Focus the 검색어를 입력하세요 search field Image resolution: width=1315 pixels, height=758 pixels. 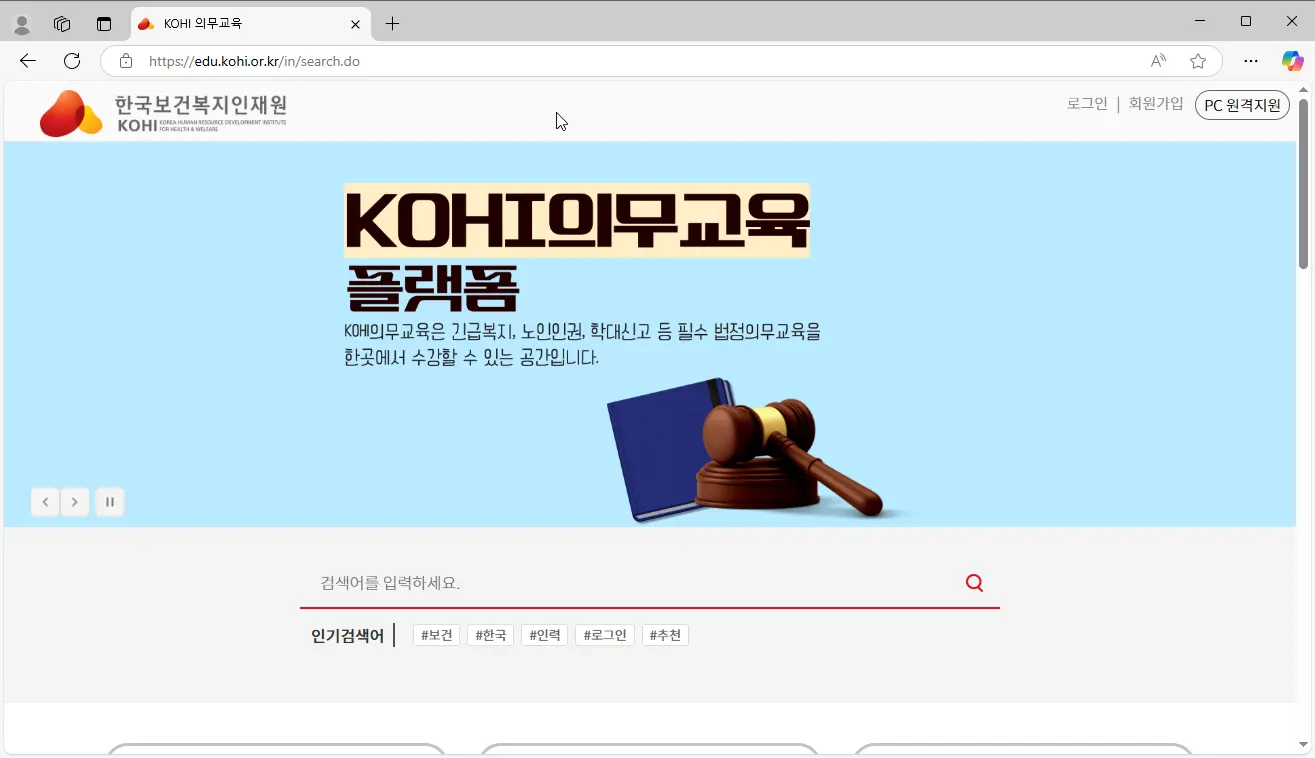pyautogui.click(x=630, y=583)
